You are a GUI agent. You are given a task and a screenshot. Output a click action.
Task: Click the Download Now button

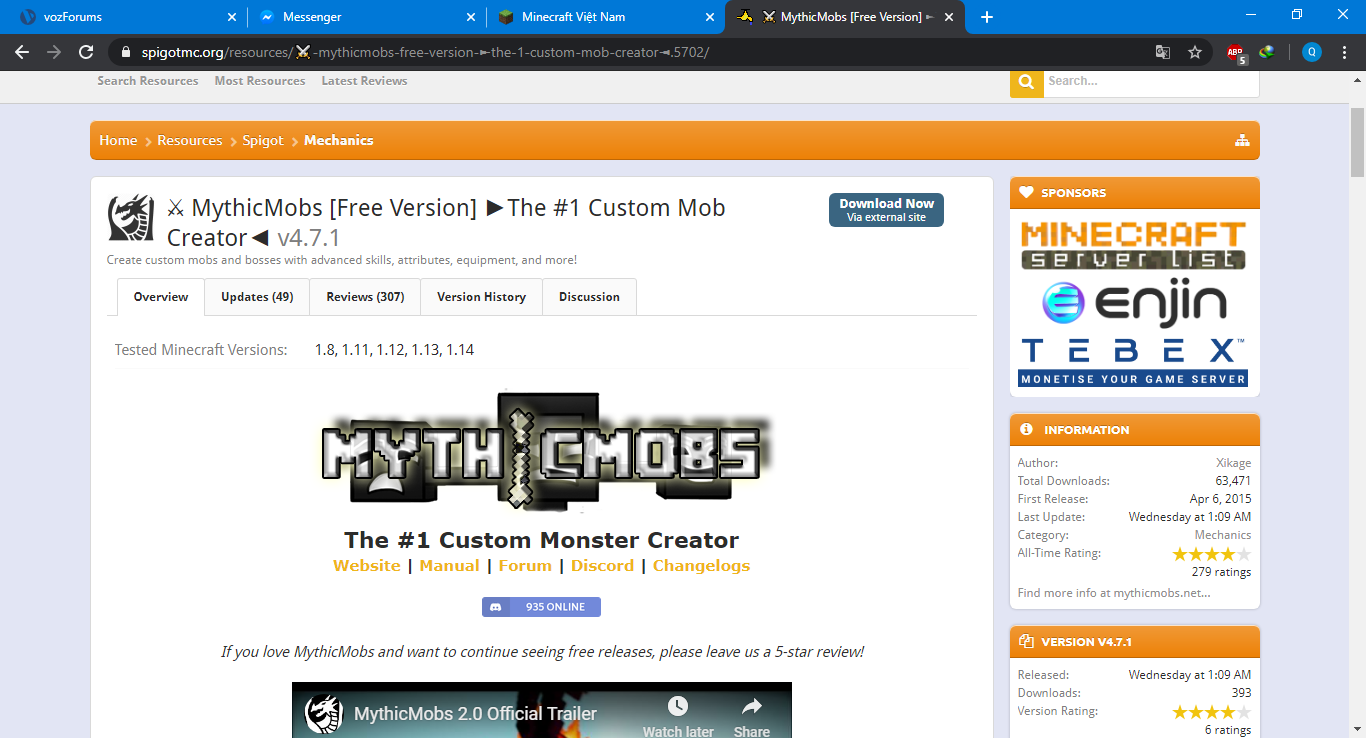coord(886,210)
